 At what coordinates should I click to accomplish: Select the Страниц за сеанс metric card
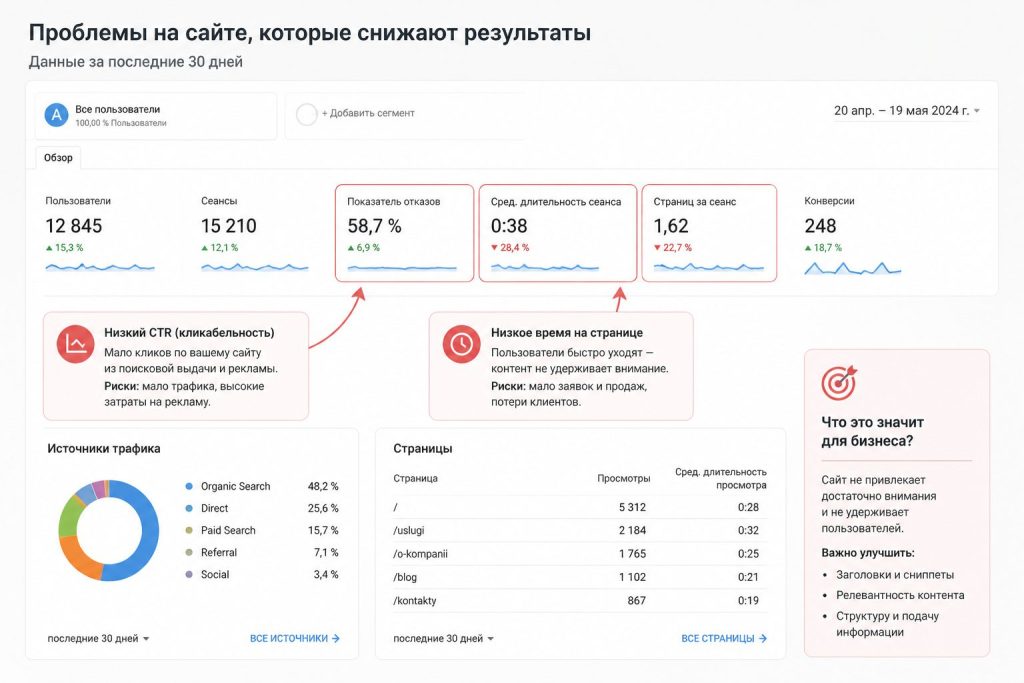coord(709,233)
